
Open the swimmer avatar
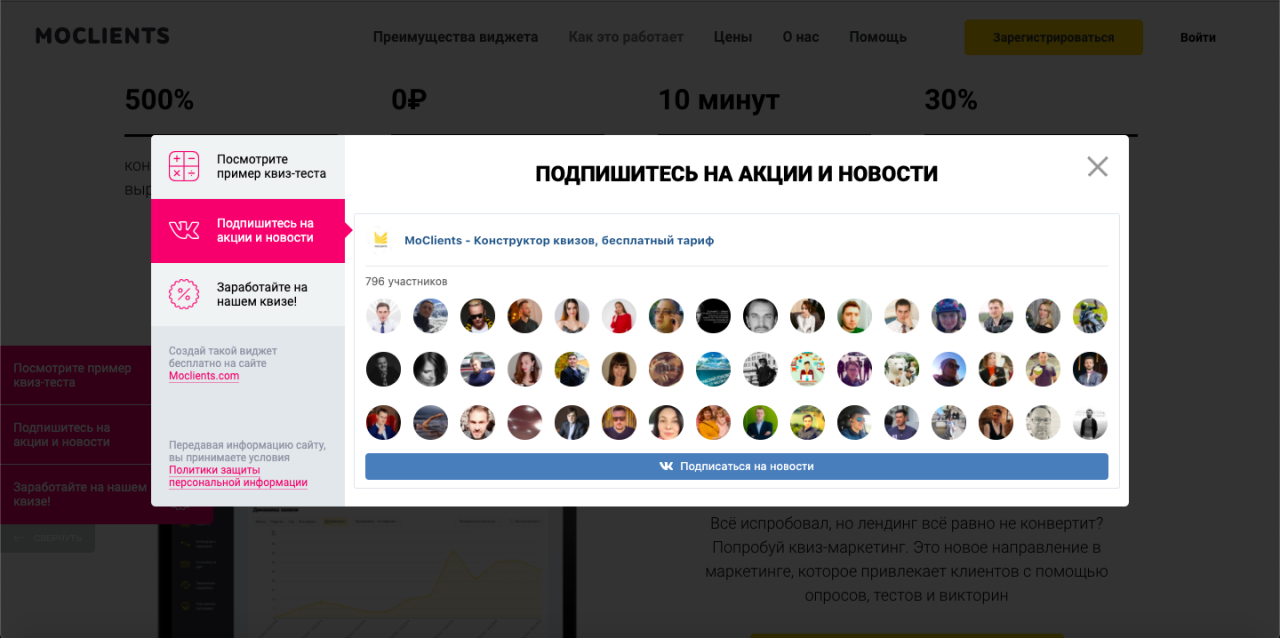pos(430,422)
